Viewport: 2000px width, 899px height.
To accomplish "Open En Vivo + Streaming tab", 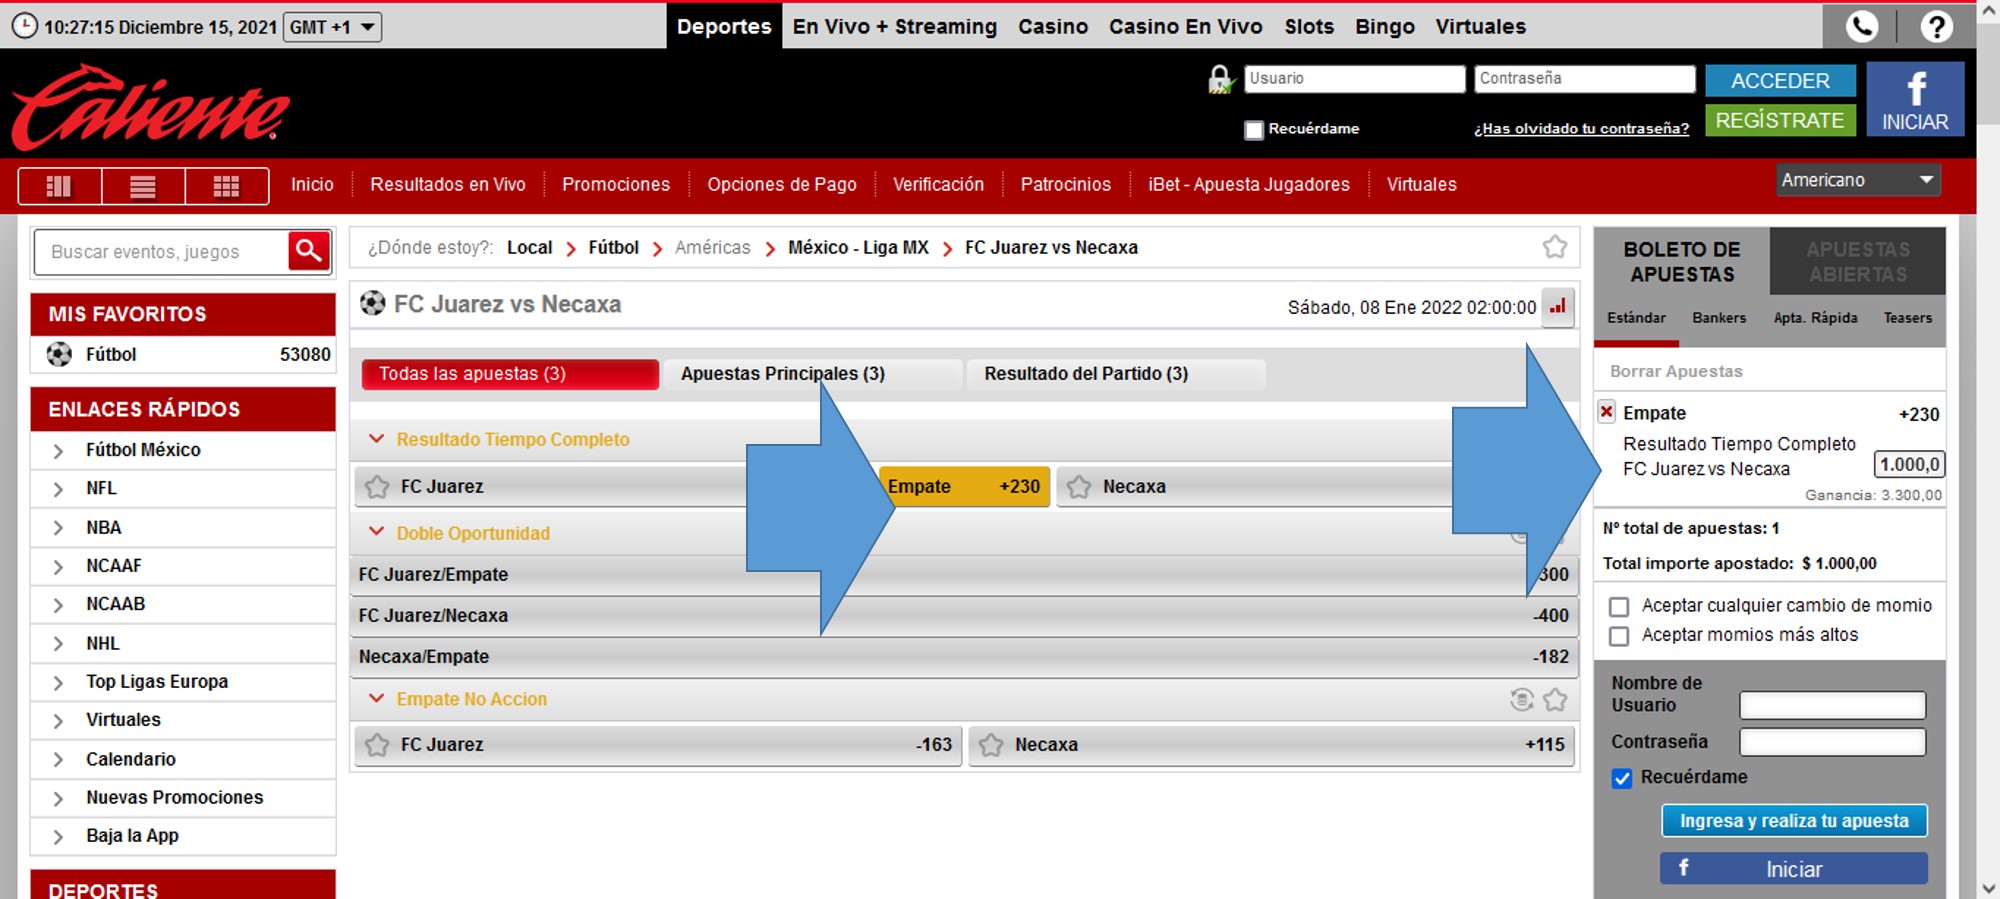I will pyautogui.click(x=895, y=26).
